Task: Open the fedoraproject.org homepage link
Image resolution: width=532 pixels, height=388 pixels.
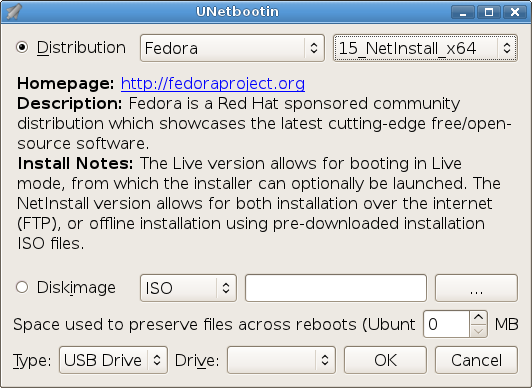Action: pyautogui.click(x=213, y=83)
